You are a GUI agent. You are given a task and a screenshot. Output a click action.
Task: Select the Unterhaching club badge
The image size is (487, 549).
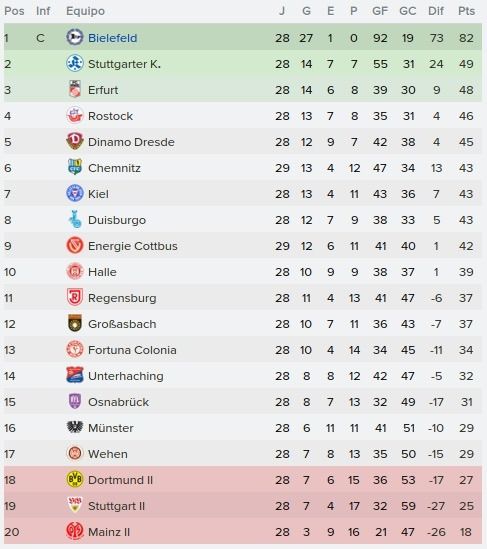75,375
